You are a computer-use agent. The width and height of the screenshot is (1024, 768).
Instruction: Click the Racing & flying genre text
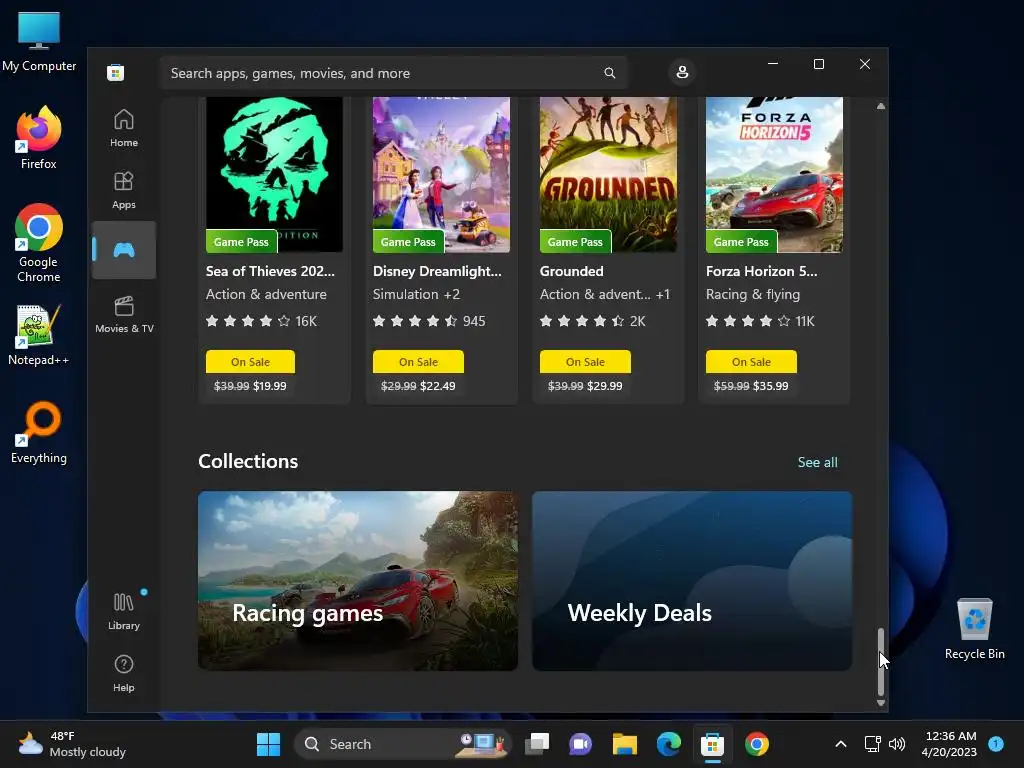point(753,295)
